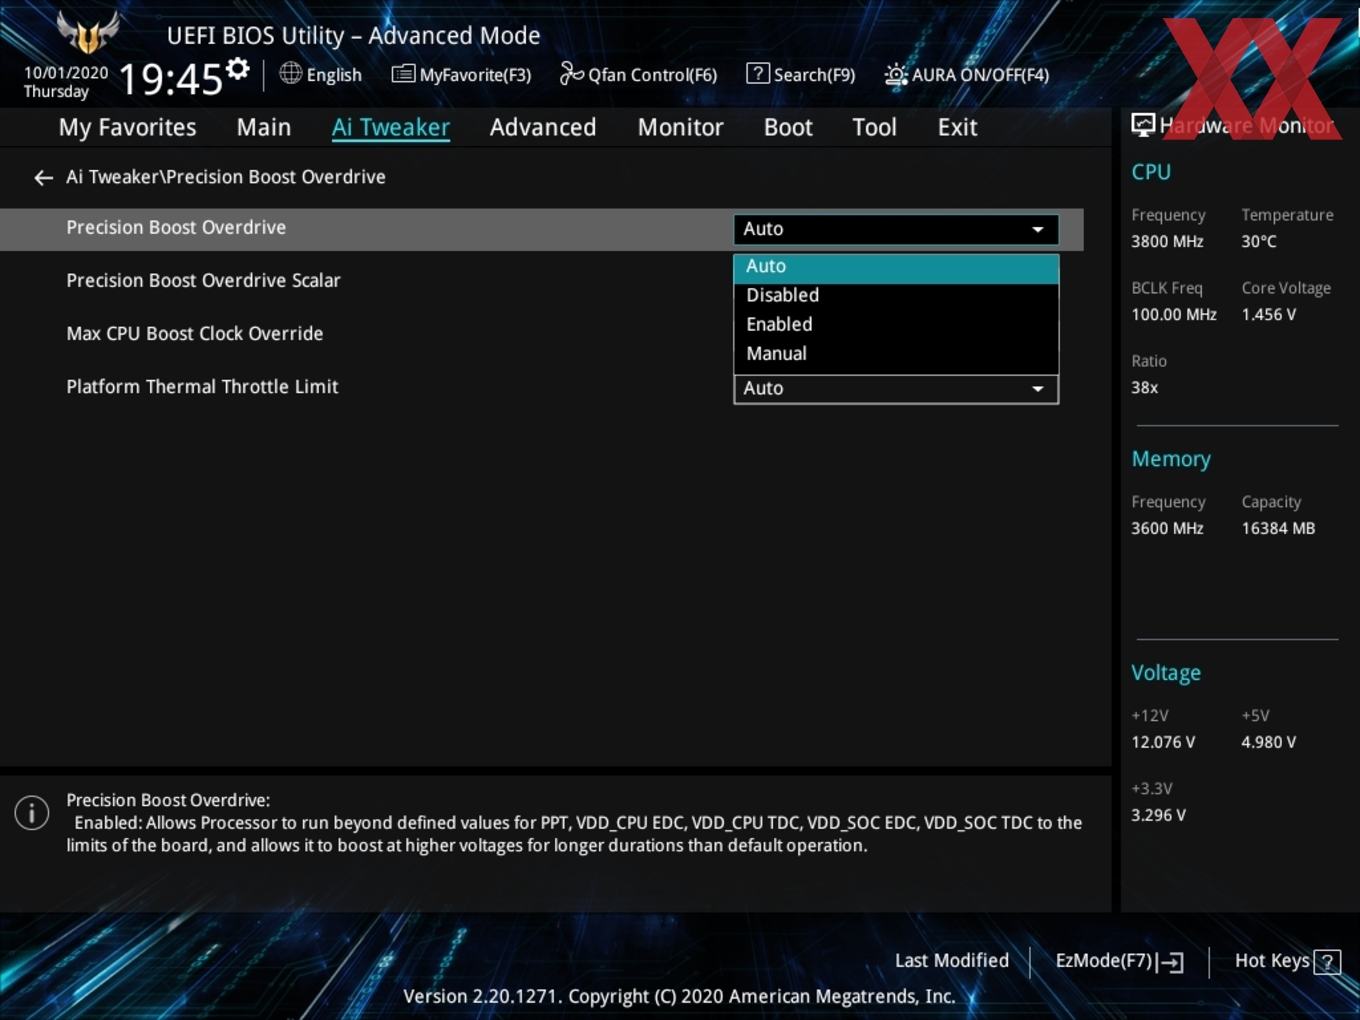1360x1020 pixels.
Task: Go to the Advanced tab
Action: pos(543,127)
